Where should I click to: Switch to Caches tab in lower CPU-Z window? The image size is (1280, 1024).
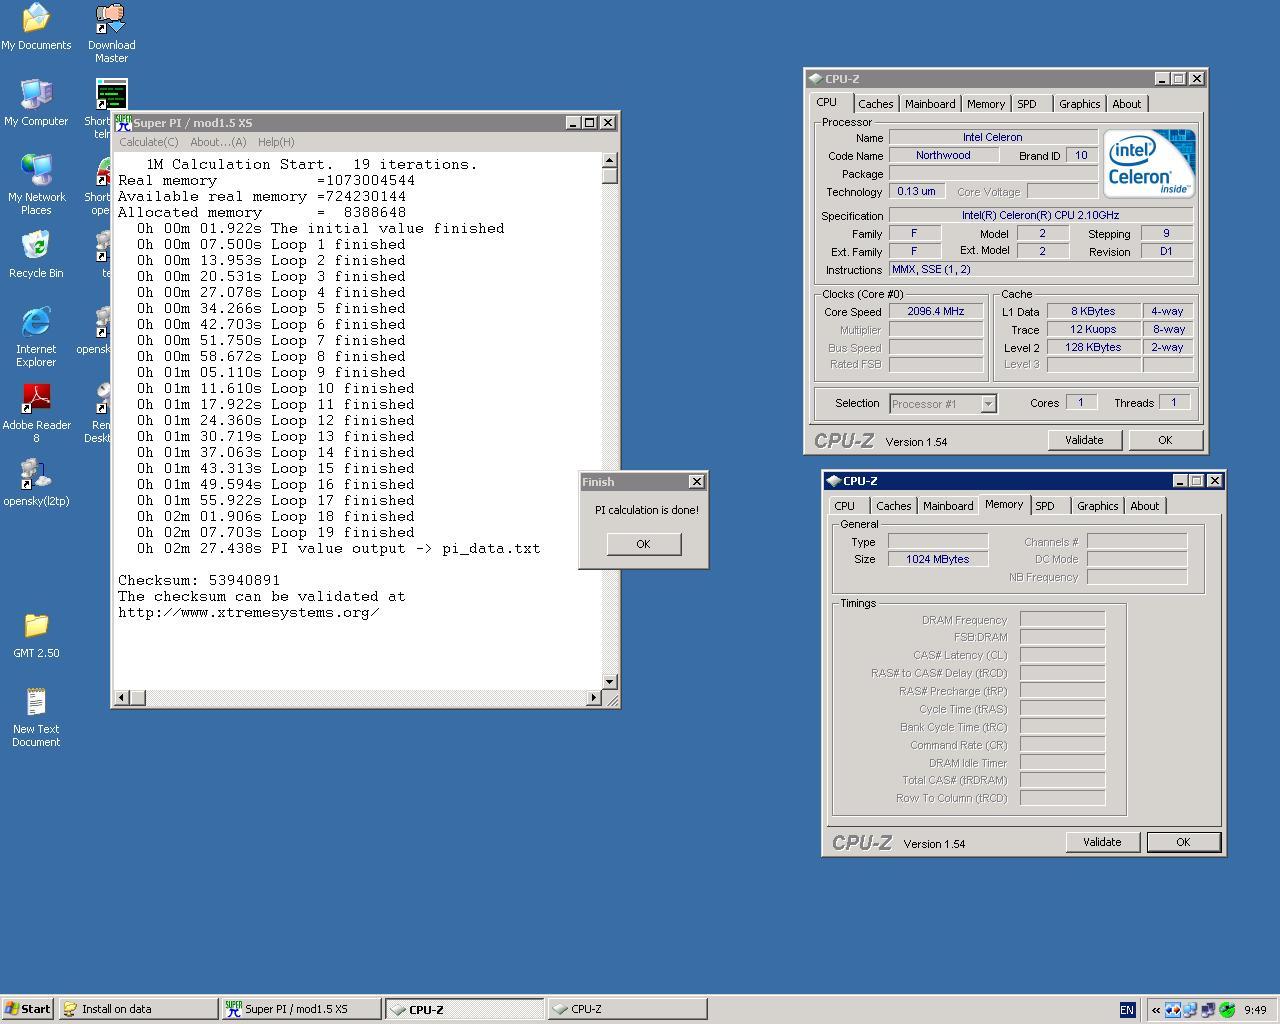(x=894, y=506)
